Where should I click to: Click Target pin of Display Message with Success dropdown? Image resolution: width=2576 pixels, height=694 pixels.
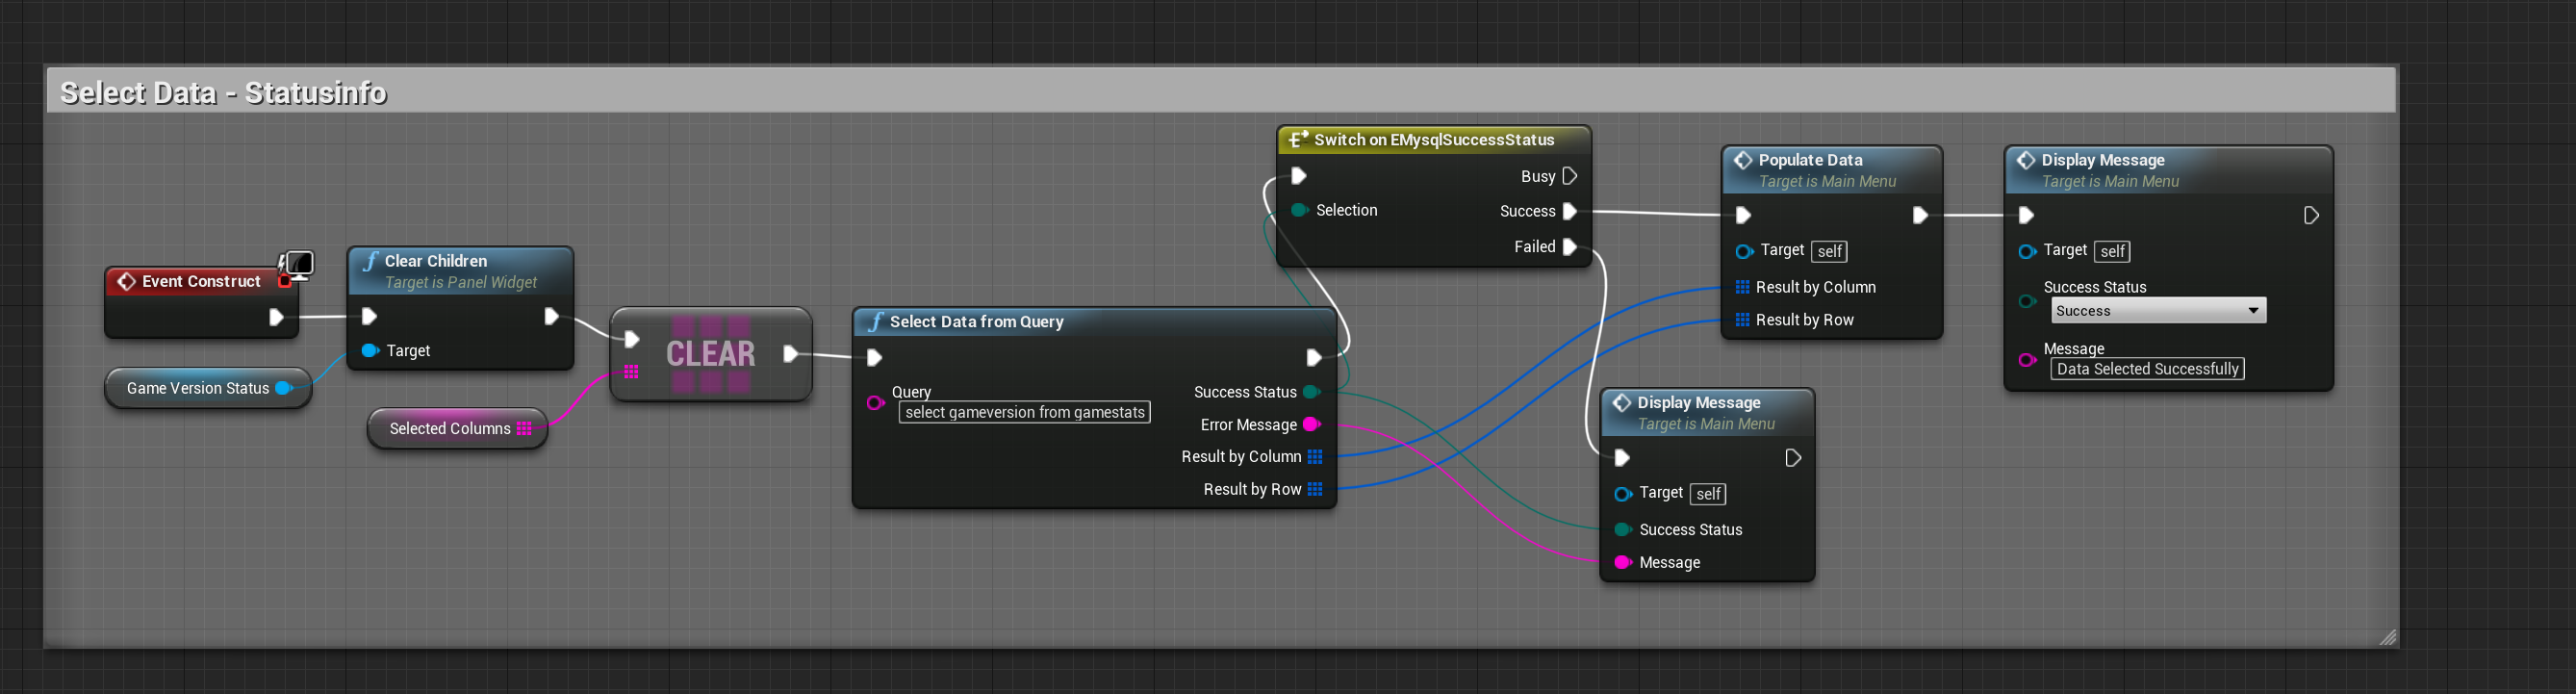tap(2027, 251)
